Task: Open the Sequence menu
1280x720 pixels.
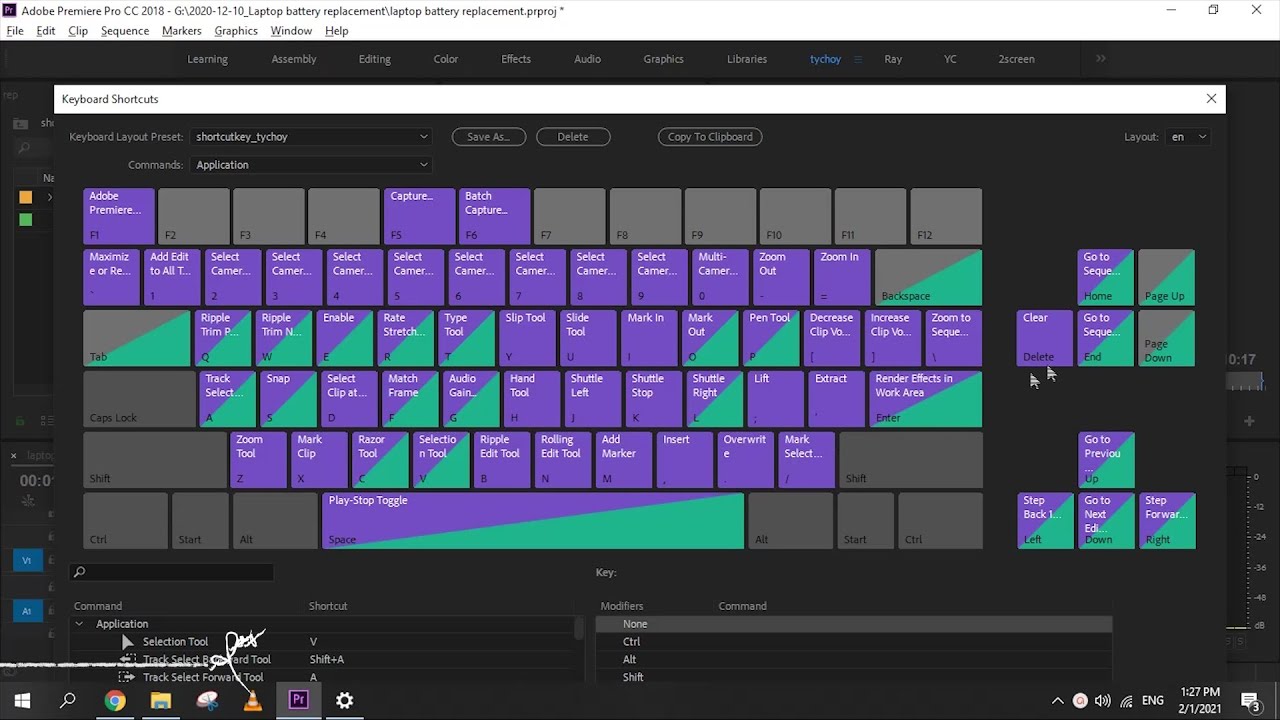Action: [x=125, y=31]
